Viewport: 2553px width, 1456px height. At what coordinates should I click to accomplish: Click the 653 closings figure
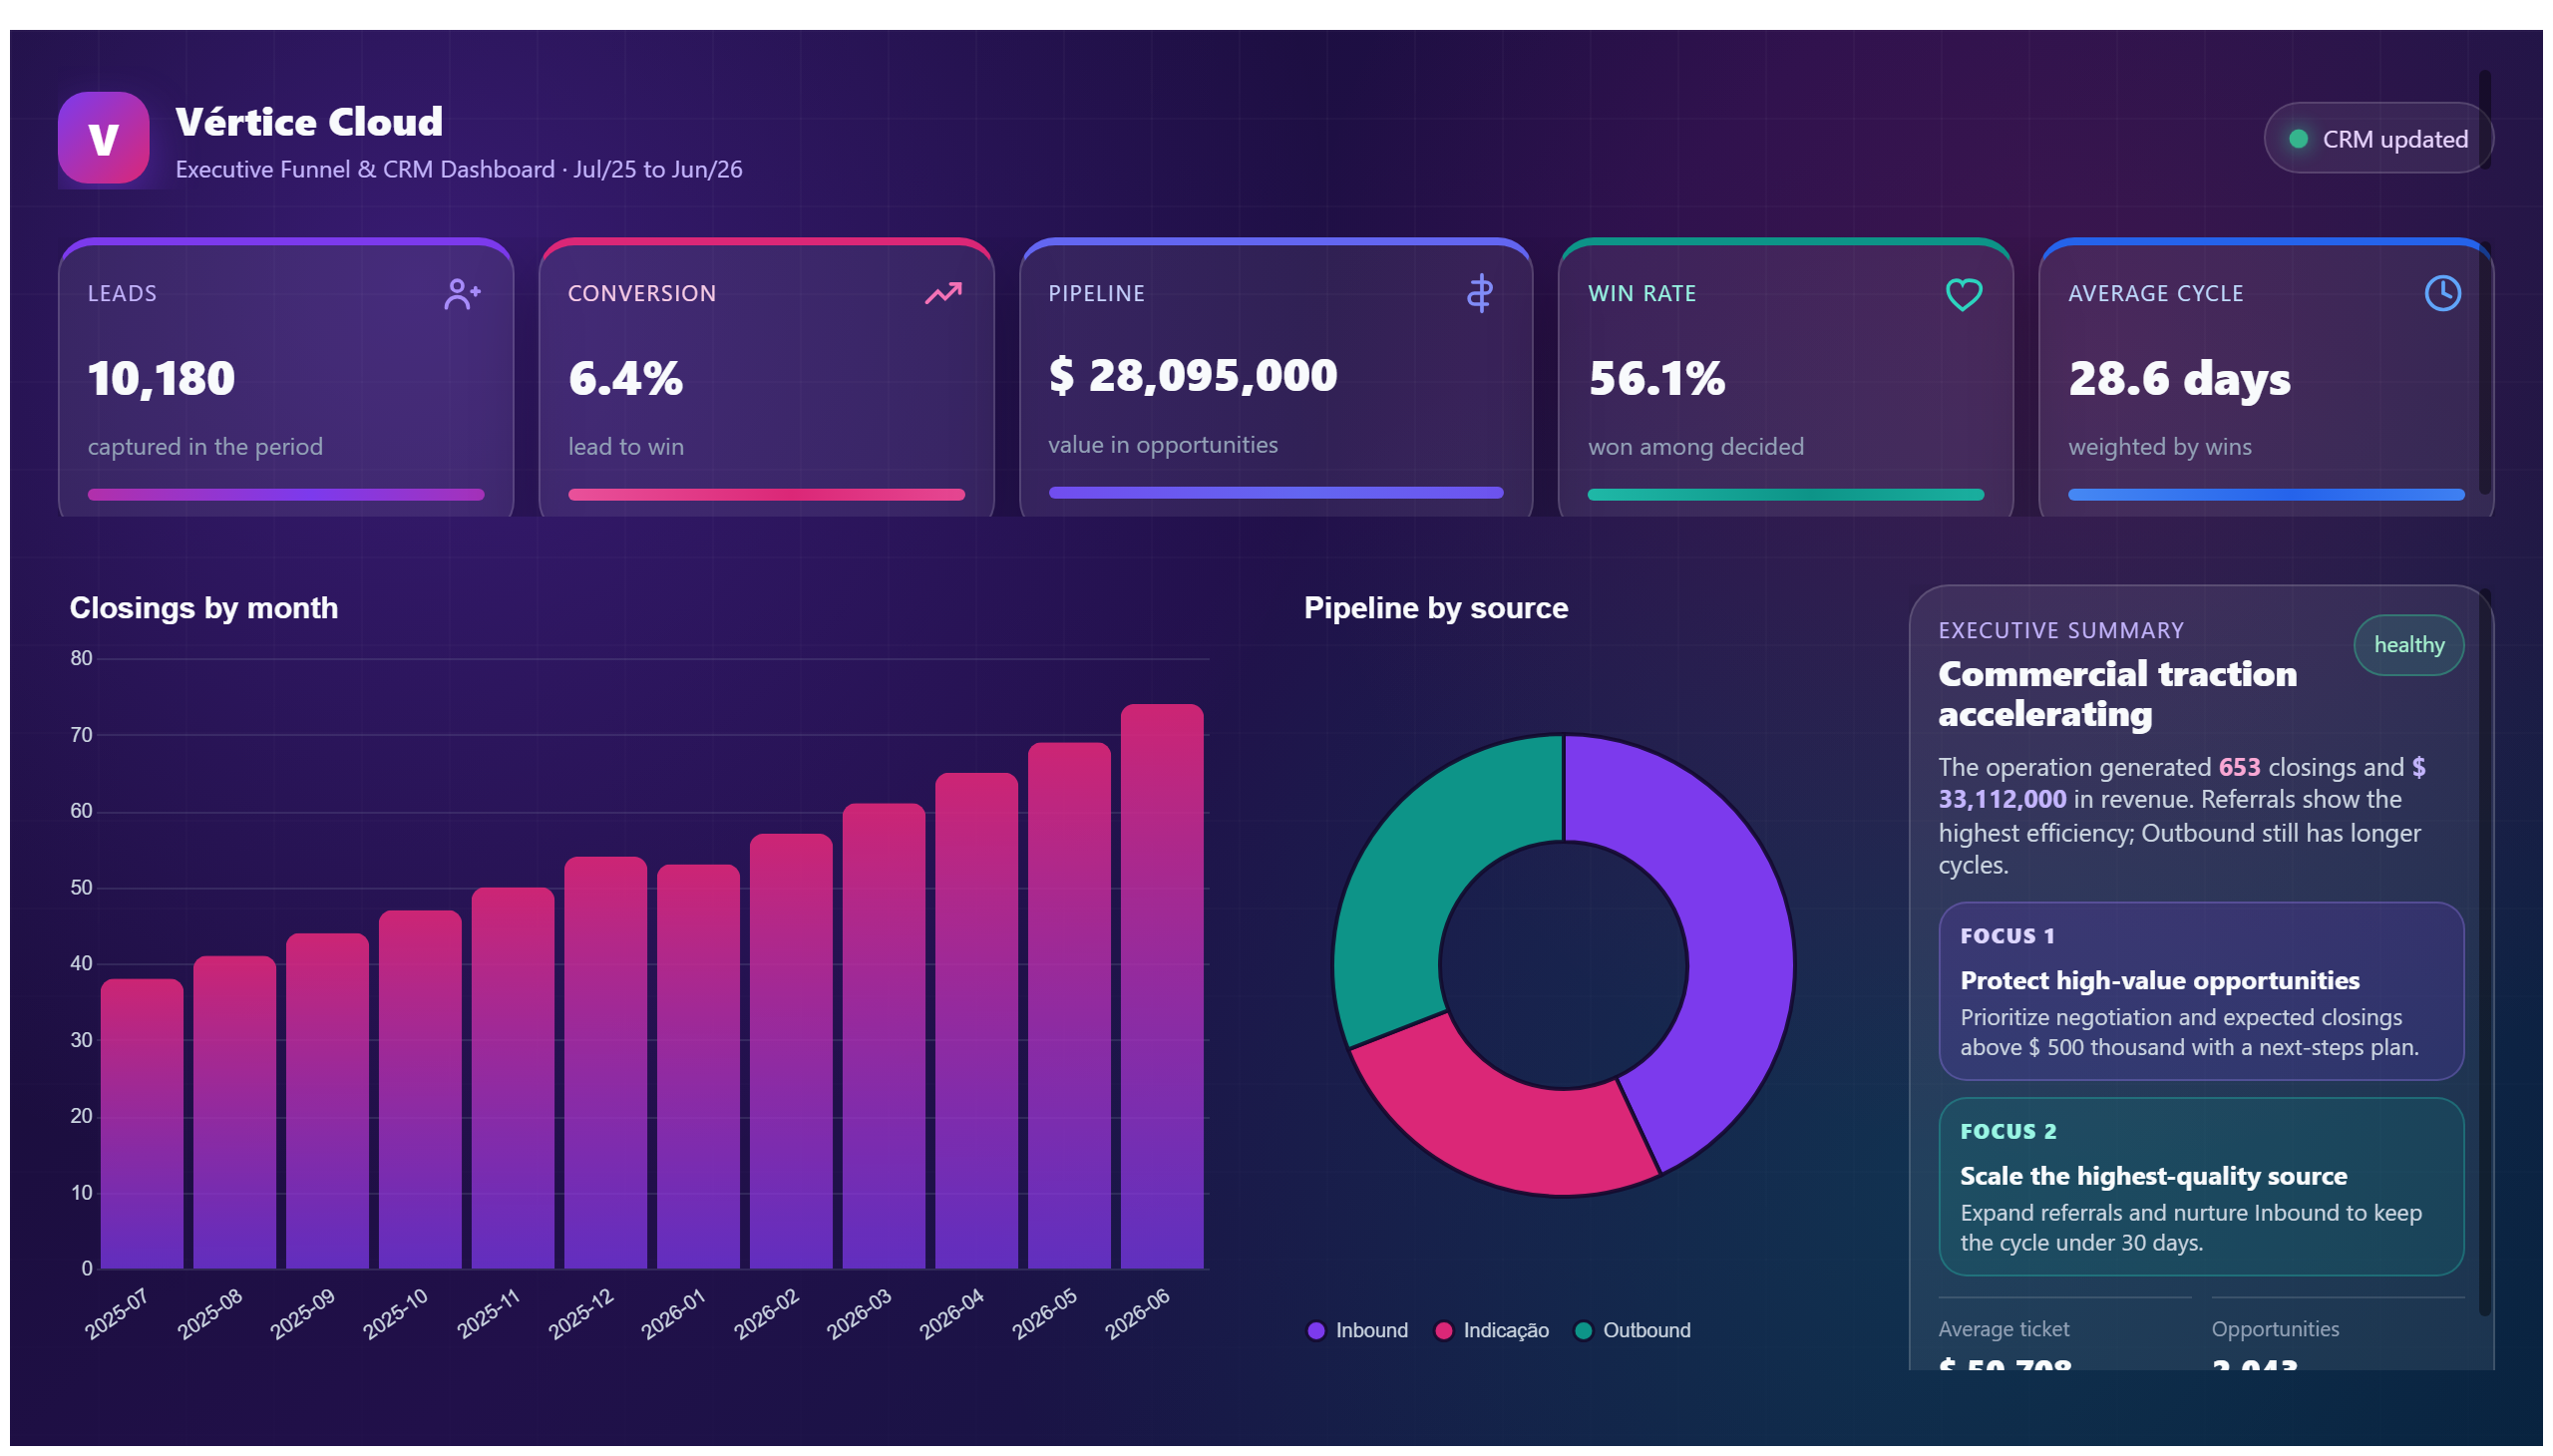tap(2238, 767)
